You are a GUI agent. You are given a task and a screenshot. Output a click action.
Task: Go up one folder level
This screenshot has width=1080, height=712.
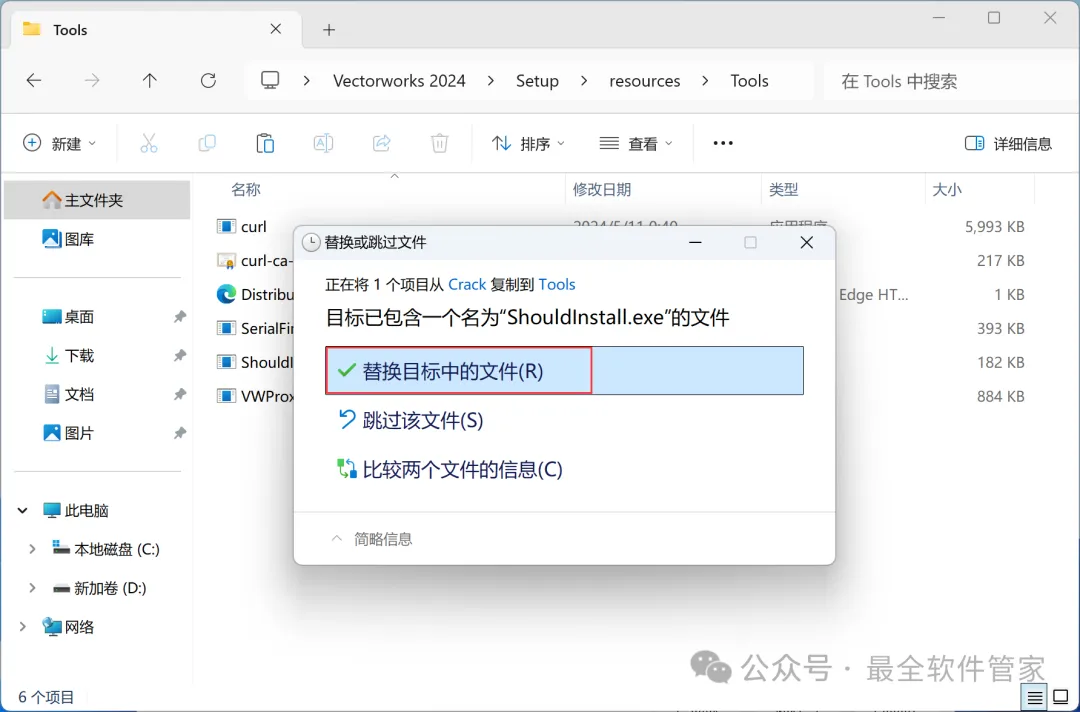click(x=149, y=81)
